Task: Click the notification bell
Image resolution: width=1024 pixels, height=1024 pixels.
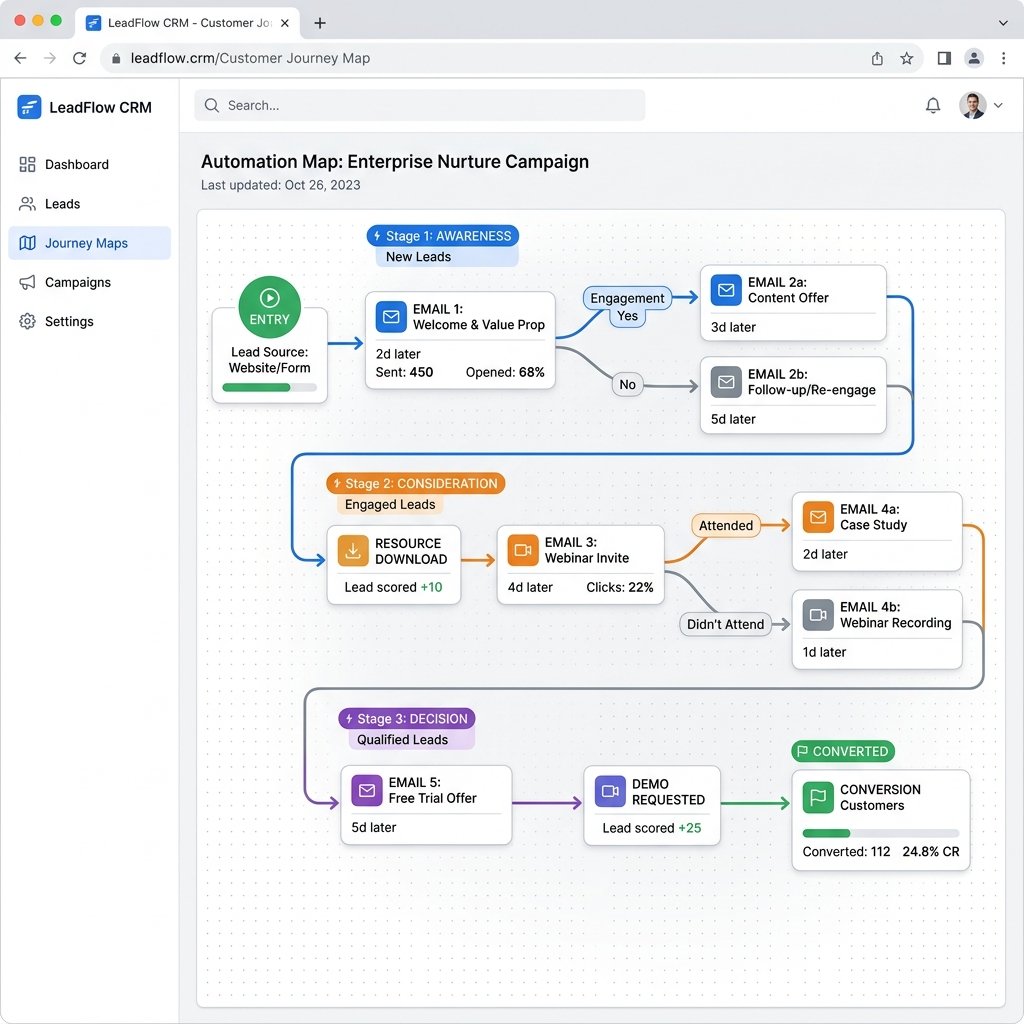Action: pyautogui.click(x=933, y=104)
